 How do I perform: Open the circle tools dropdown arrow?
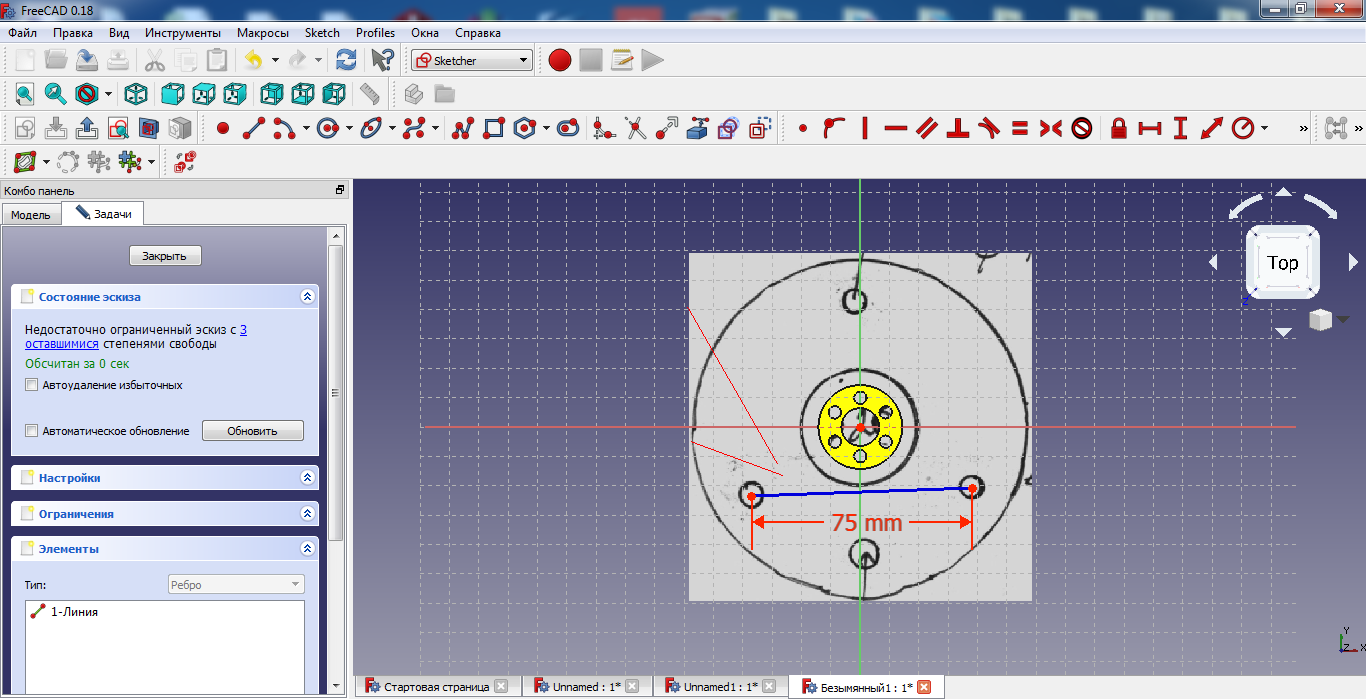coord(349,128)
